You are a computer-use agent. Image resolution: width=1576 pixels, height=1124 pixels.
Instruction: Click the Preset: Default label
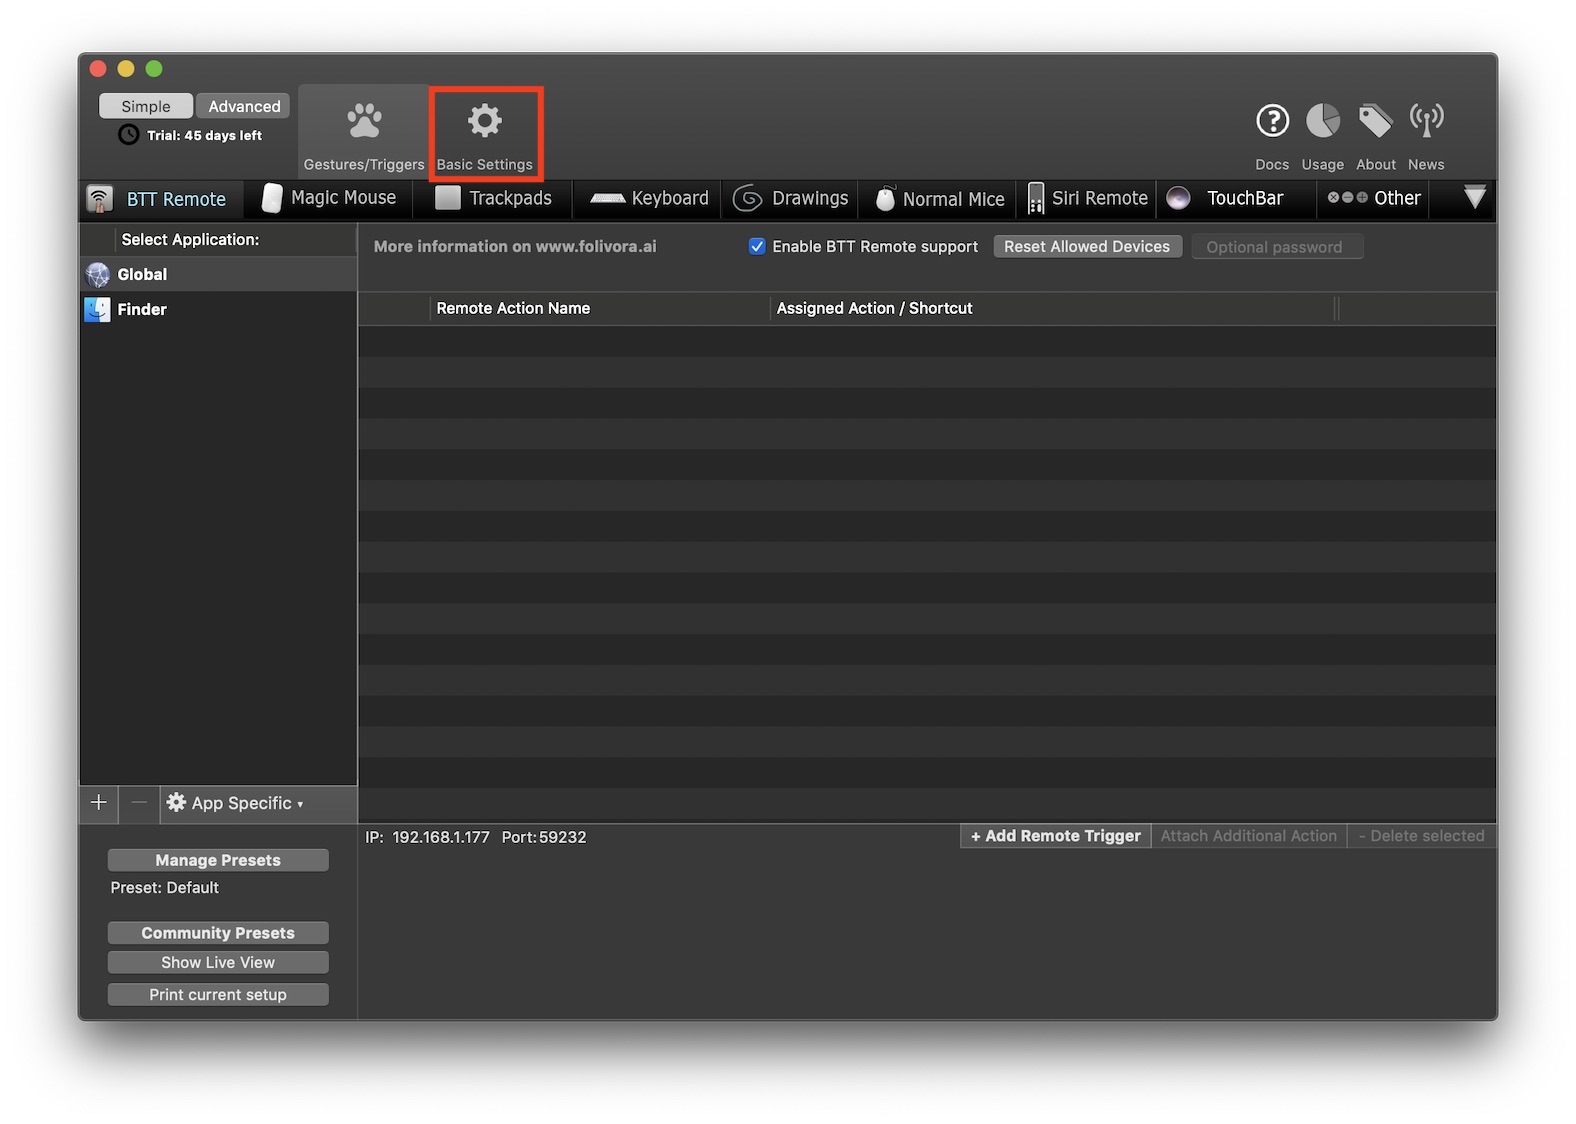(165, 888)
